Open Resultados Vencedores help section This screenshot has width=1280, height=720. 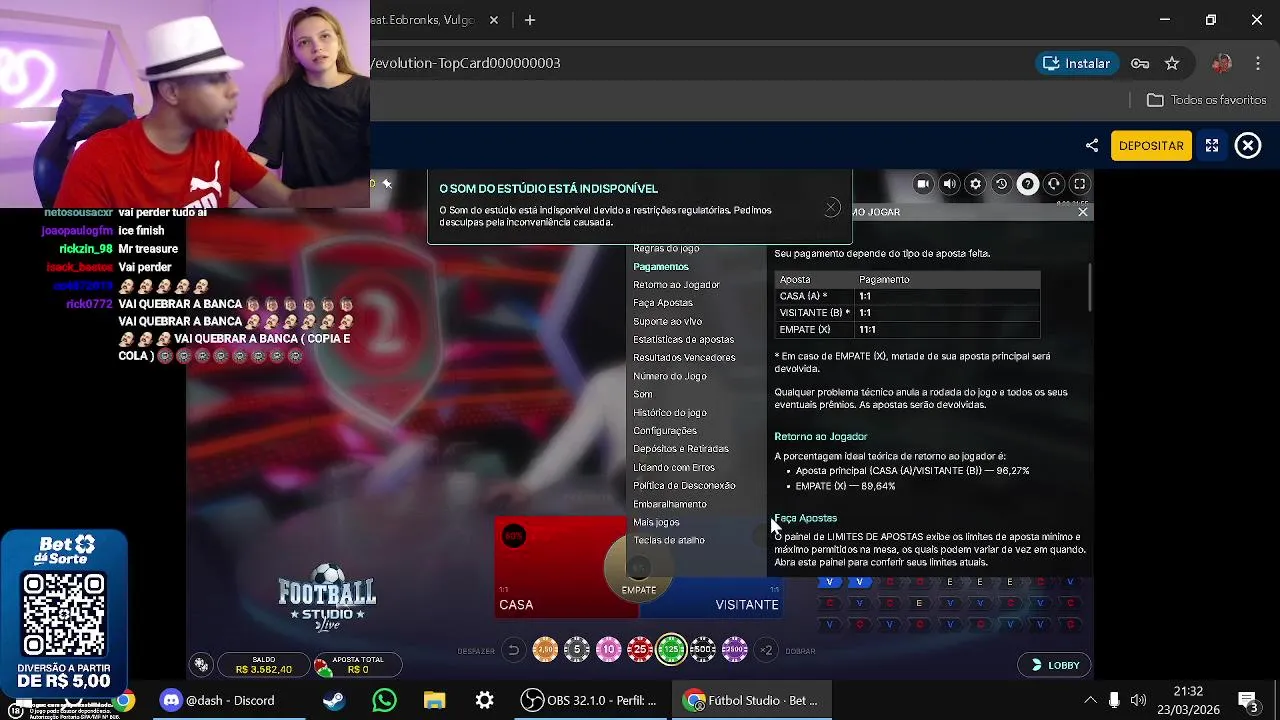point(684,358)
